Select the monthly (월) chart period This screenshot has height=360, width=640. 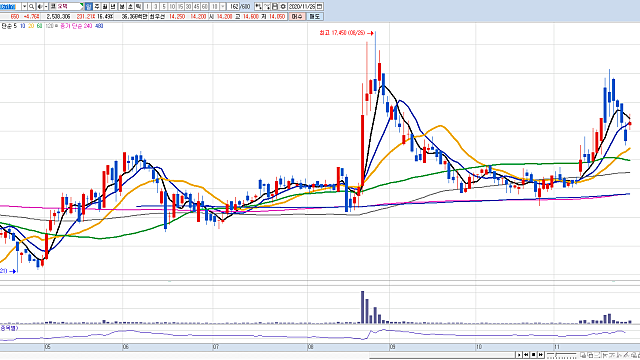104,7
